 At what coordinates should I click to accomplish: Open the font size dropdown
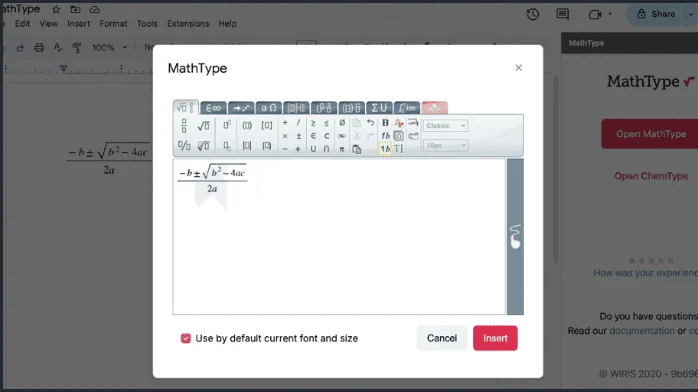click(x=445, y=145)
